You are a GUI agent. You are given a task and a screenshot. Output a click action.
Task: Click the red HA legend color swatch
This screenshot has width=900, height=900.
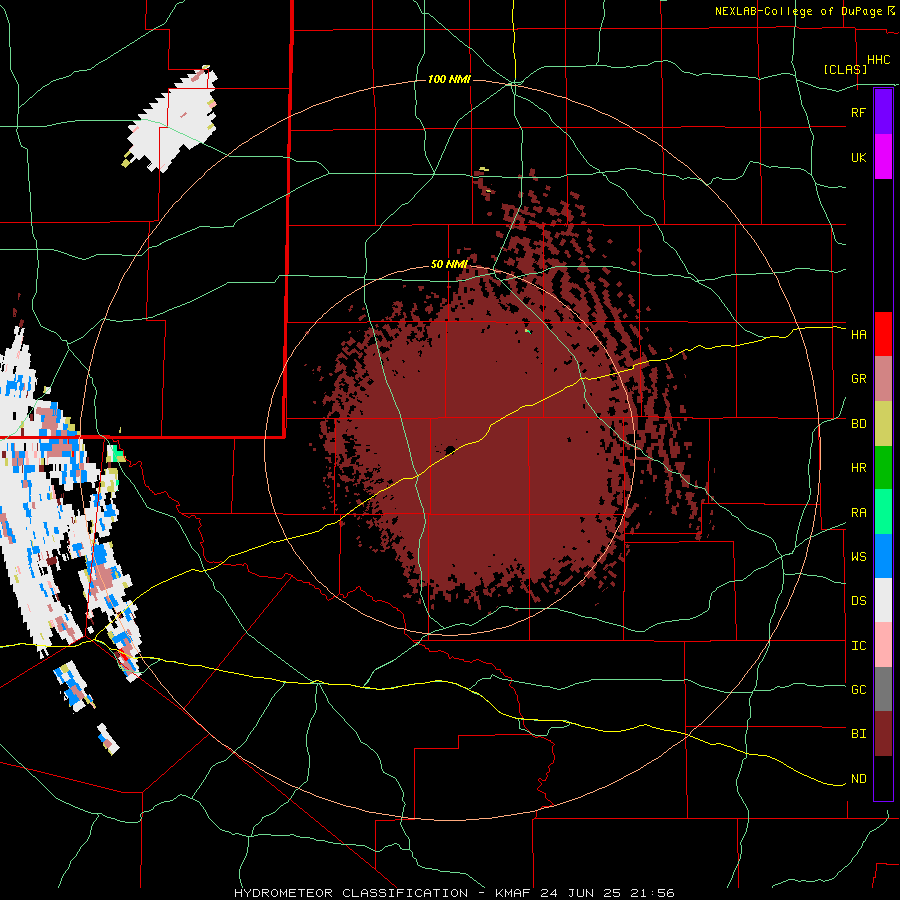[883, 334]
